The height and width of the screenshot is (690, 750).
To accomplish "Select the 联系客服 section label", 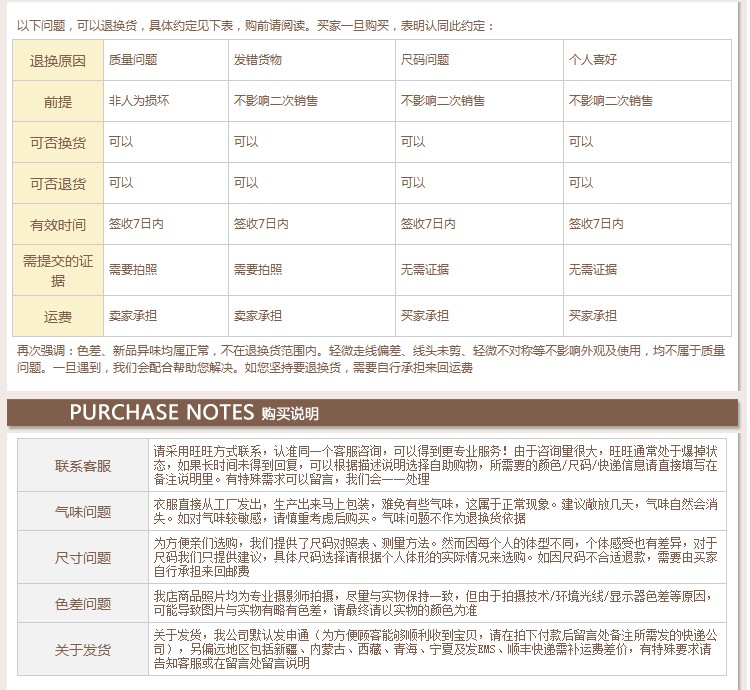I will 83,466.
